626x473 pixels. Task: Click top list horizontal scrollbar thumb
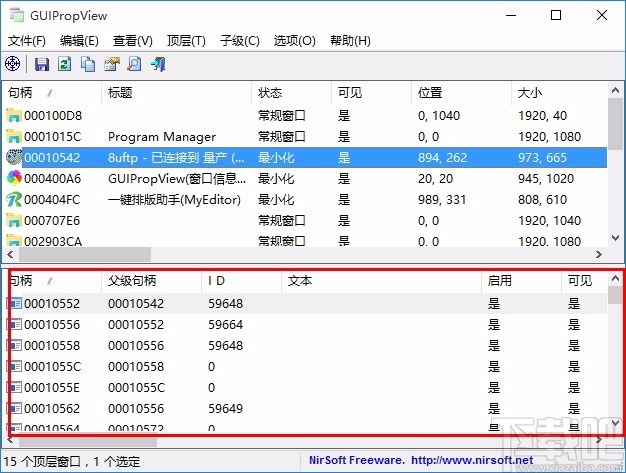[x=85, y=254]
